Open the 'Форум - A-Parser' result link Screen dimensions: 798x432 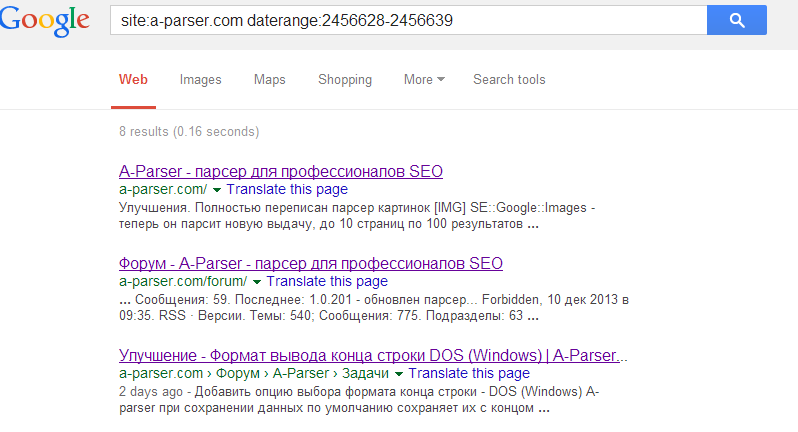tap(311, 264)
